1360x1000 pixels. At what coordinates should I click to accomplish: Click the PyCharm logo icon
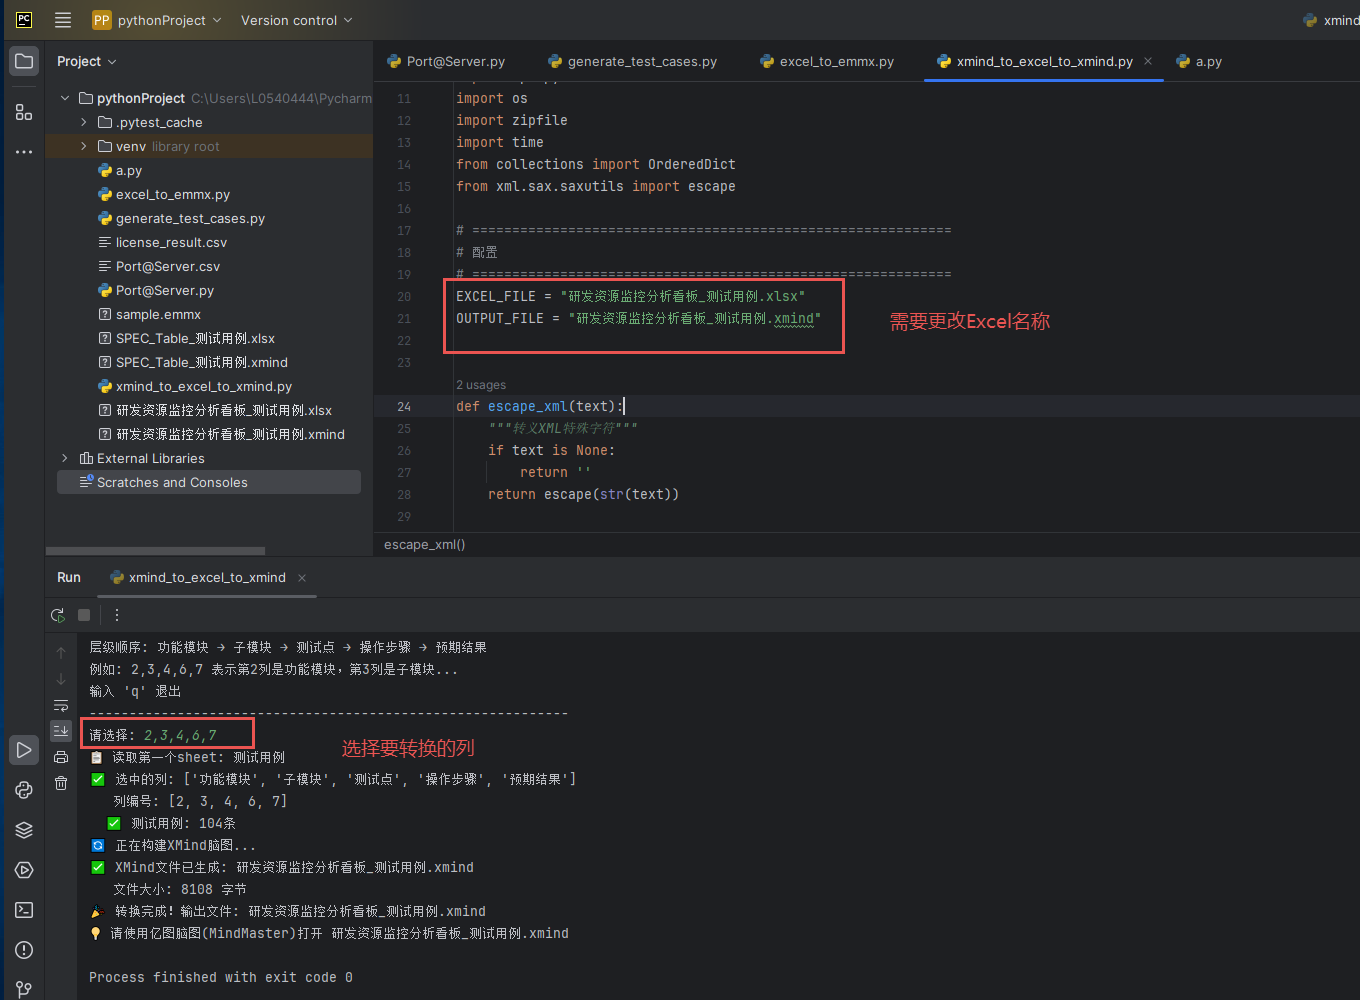[x=24, y=20]
